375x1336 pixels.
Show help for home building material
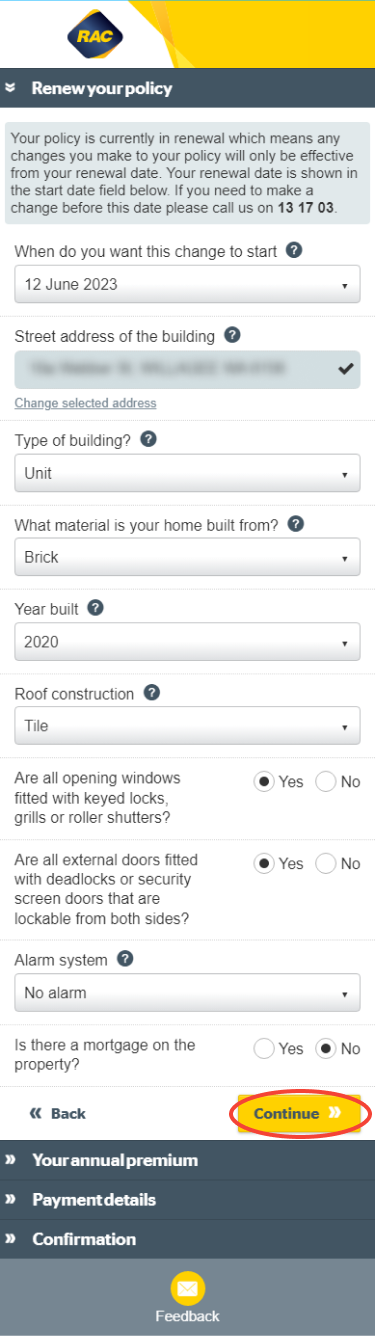[x=296, y=523]
